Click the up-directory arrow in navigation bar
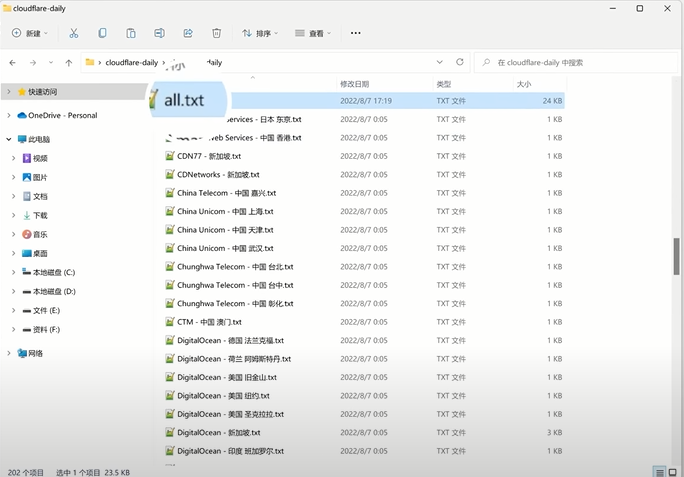684x477 pixels. [x=68, y=62]
